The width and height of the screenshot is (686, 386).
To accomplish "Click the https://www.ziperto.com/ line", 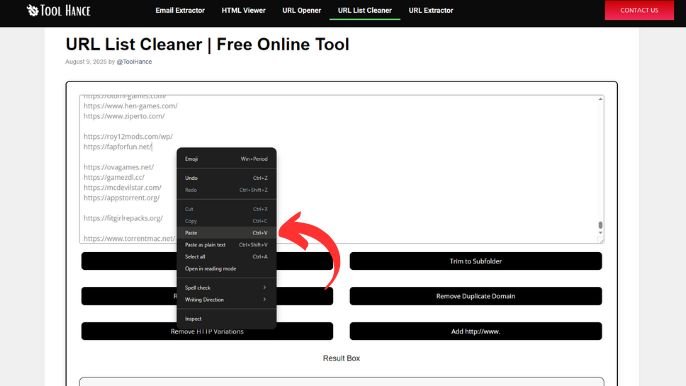I will coord(124,116).
